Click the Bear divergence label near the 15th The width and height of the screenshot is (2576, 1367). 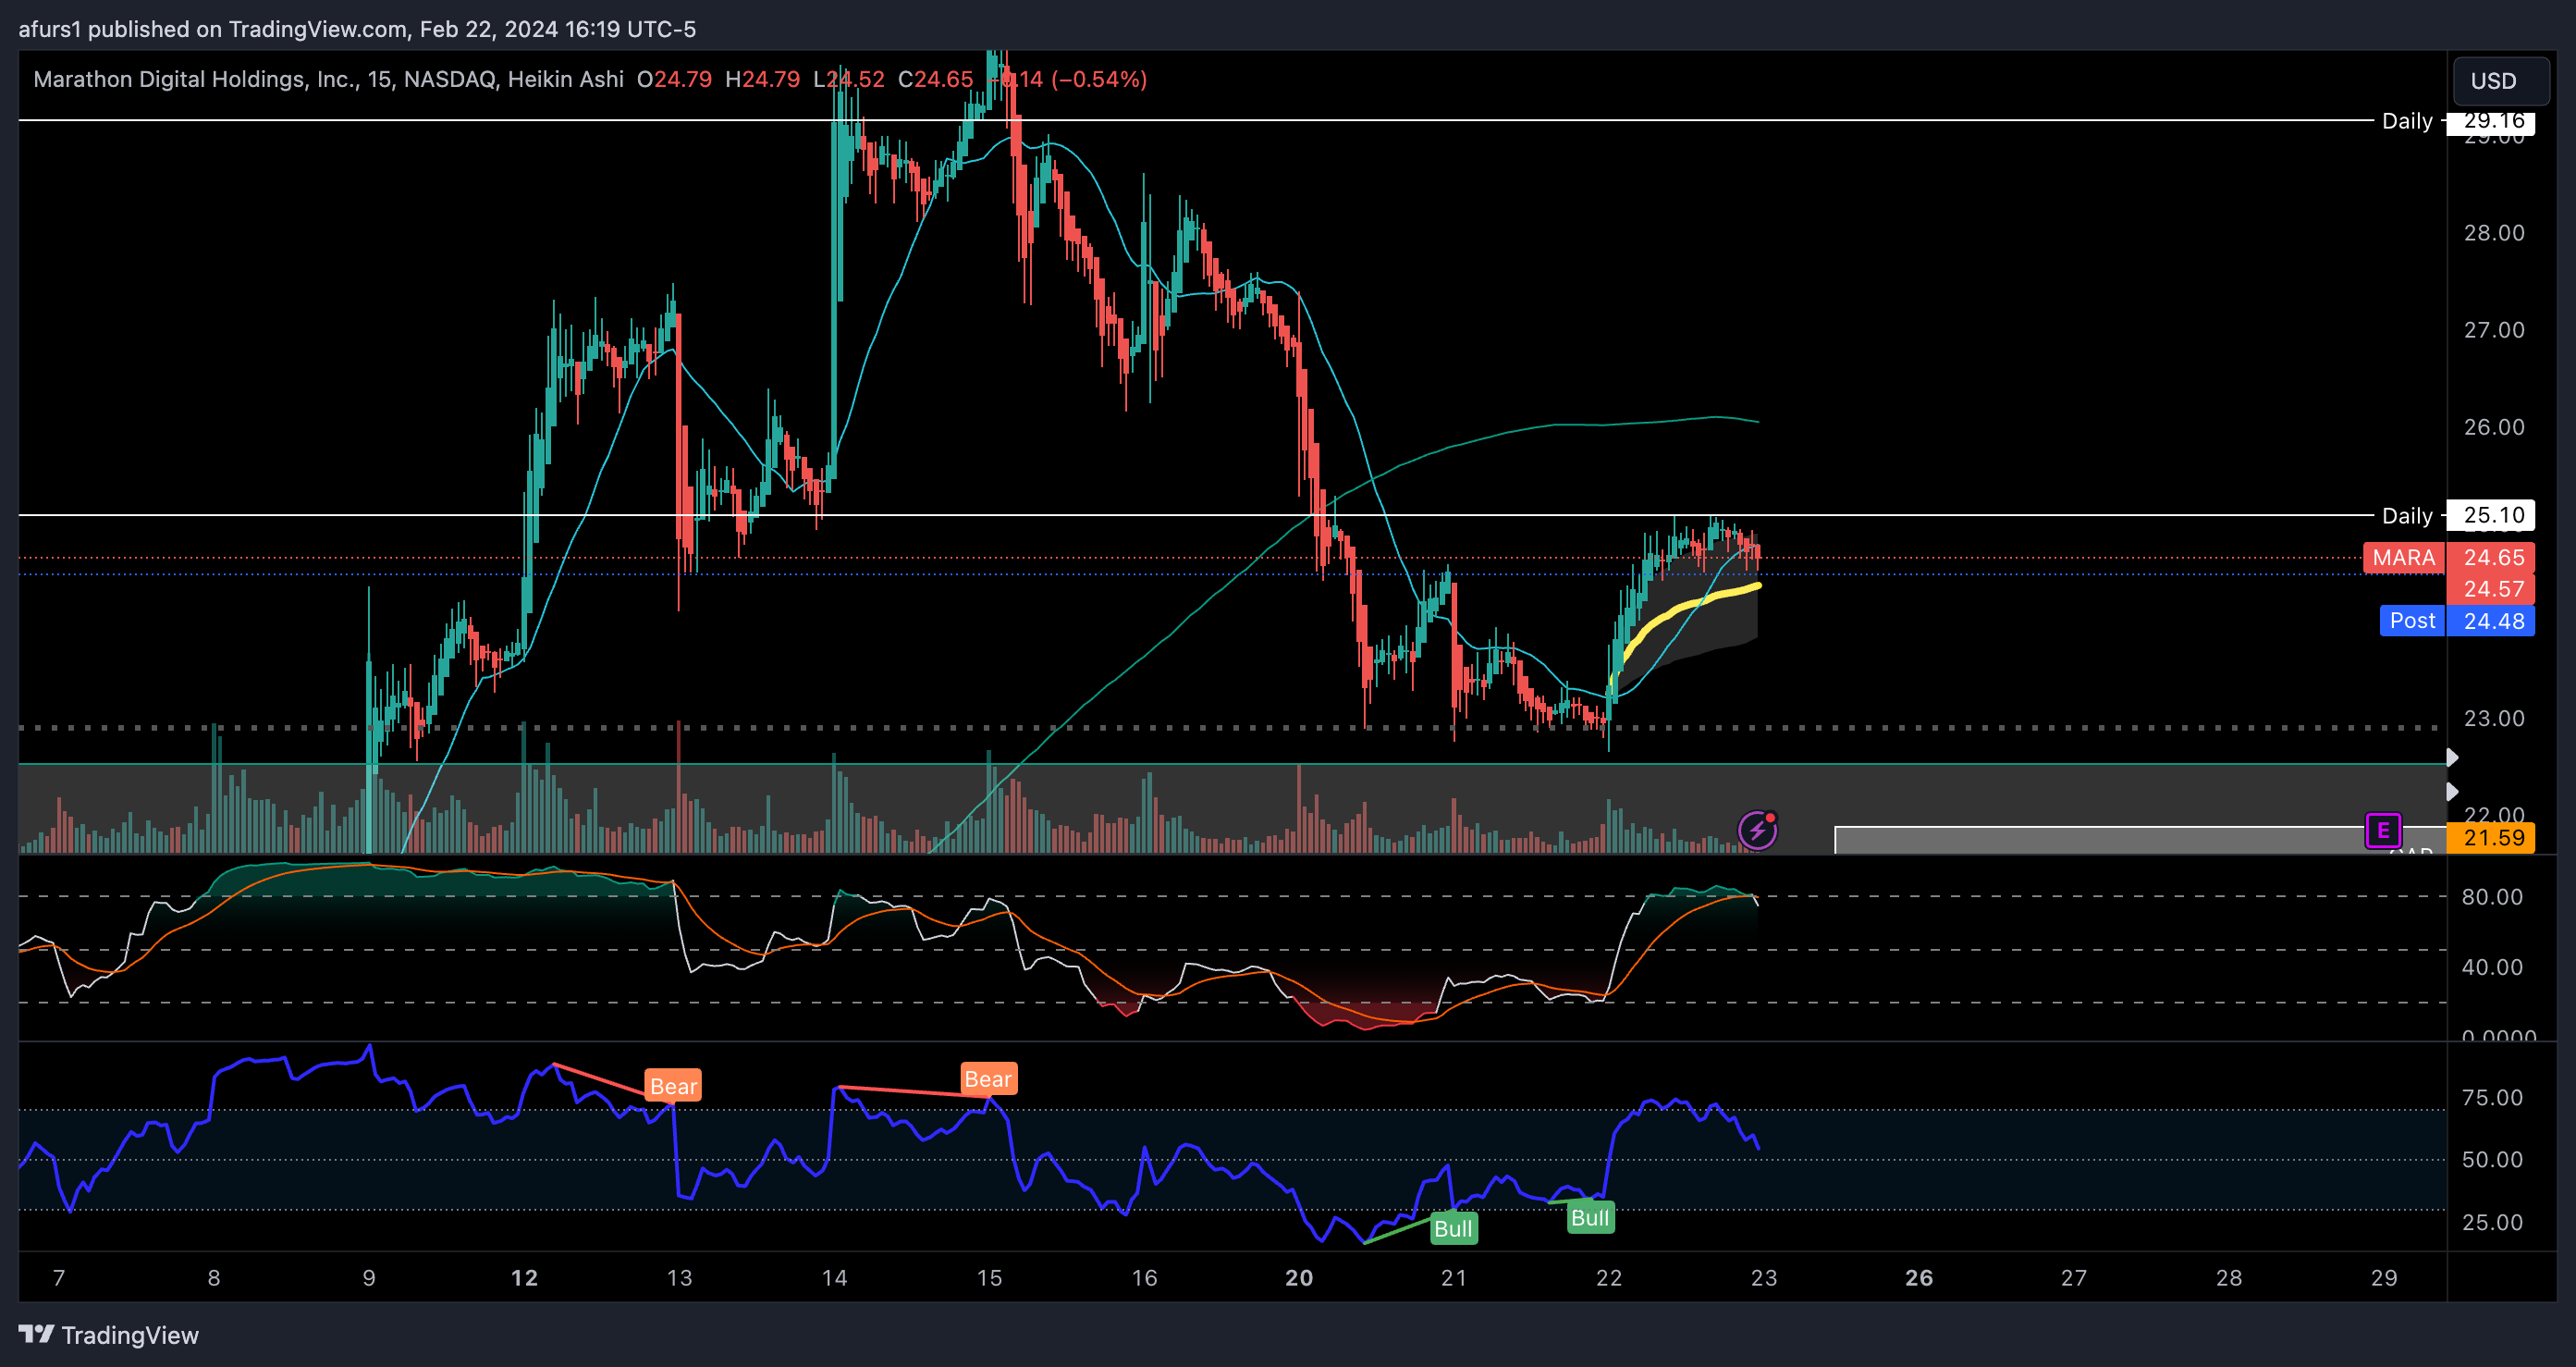pos(988,1079)
